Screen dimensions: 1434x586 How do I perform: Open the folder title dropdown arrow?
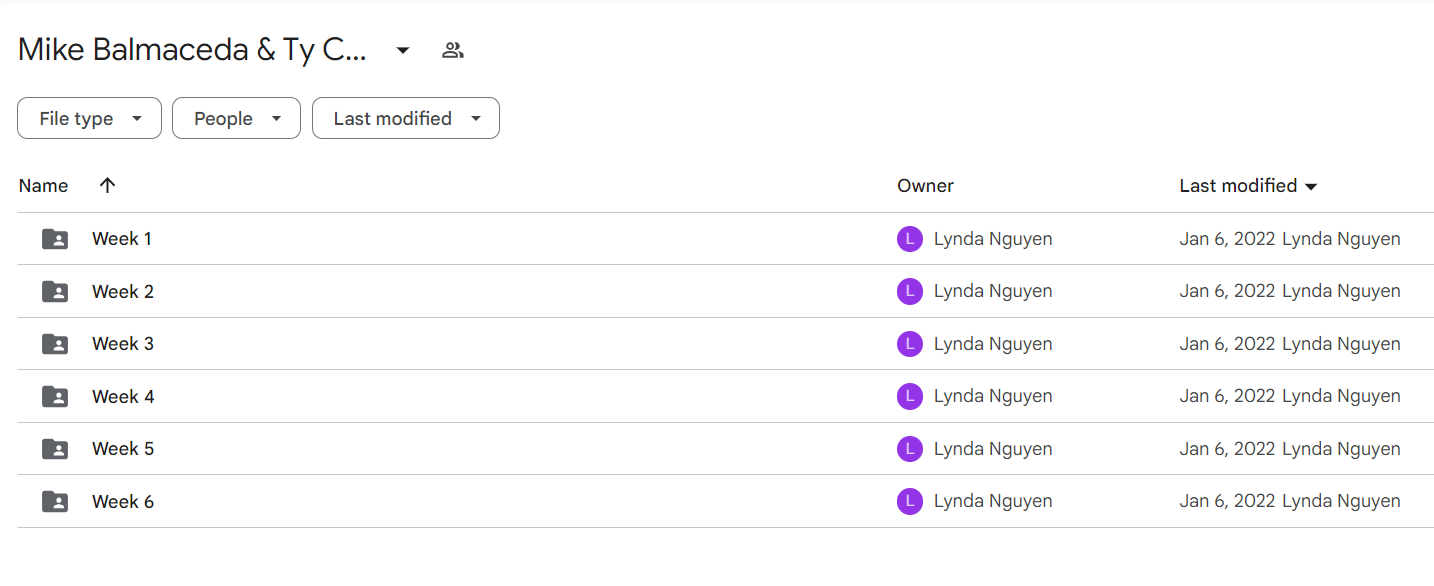(403, 50)
